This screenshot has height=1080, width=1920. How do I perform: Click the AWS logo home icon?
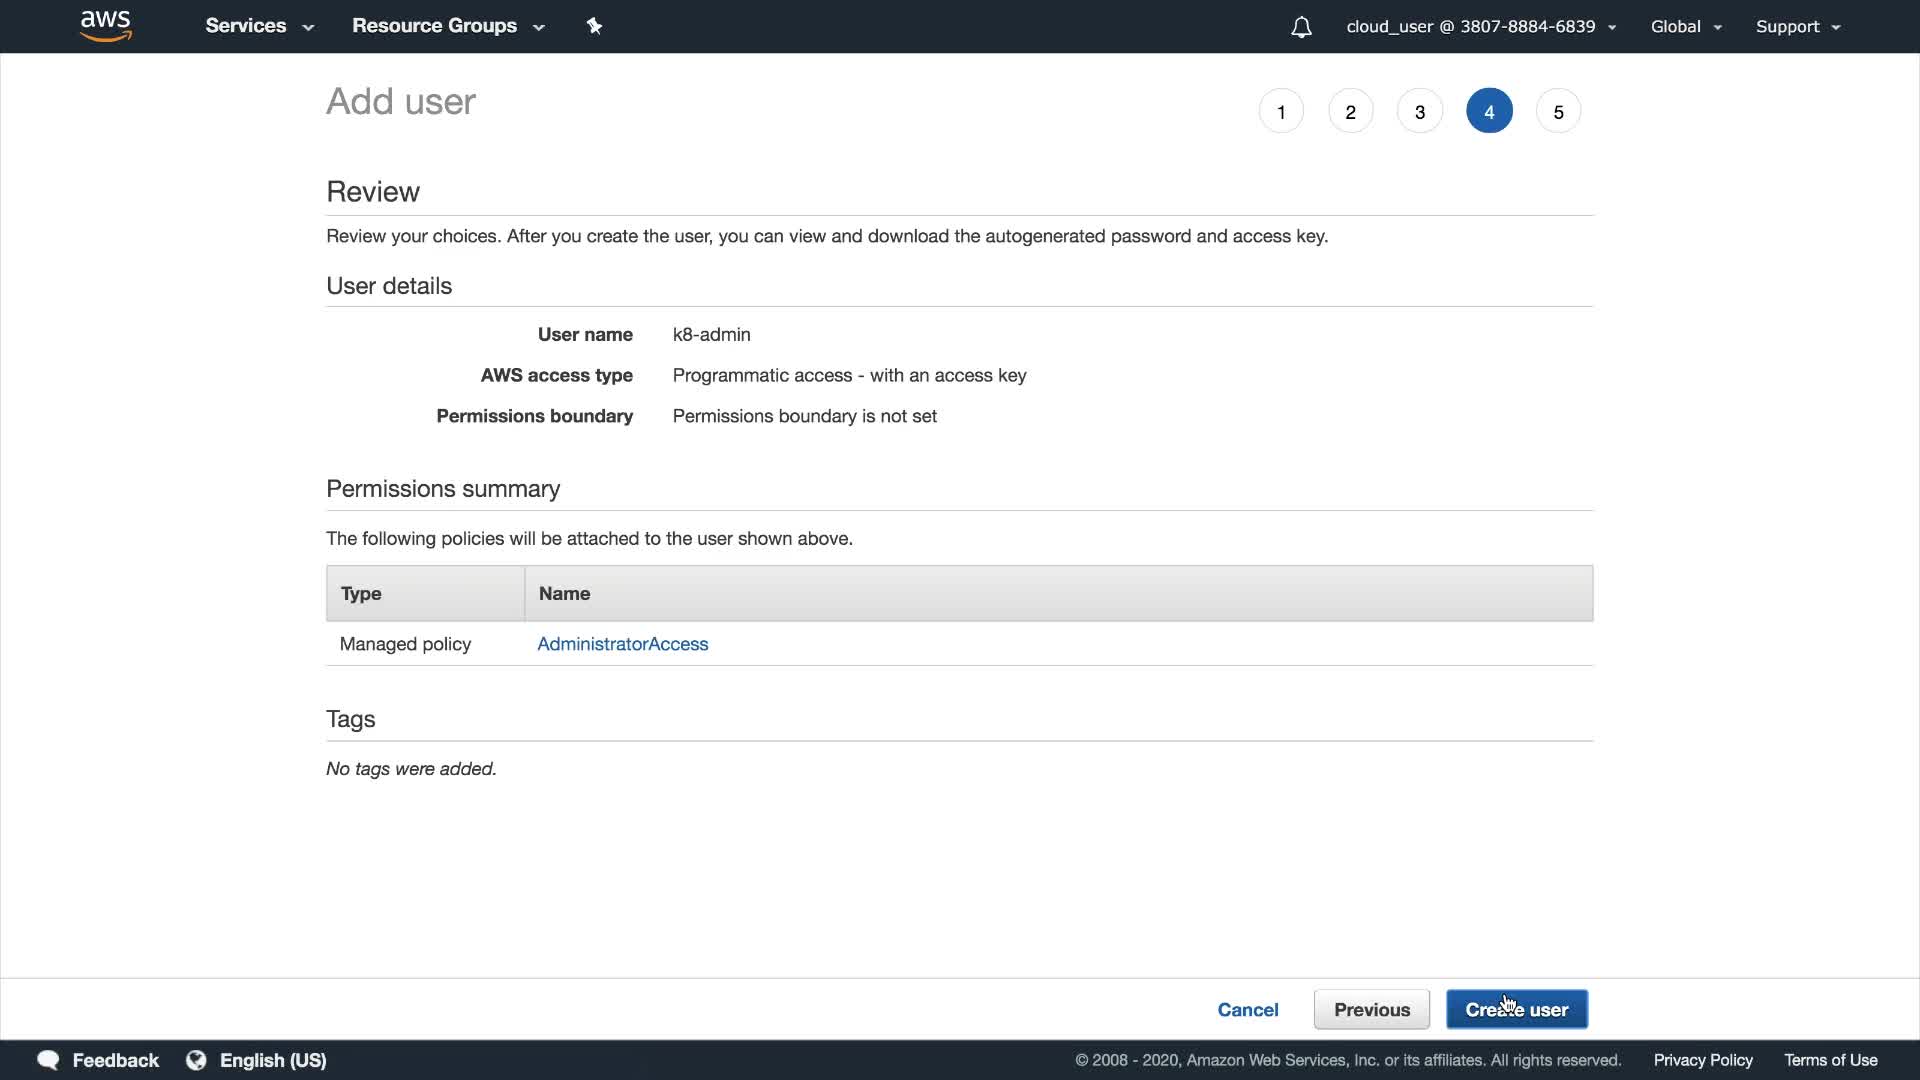(106, 26)
